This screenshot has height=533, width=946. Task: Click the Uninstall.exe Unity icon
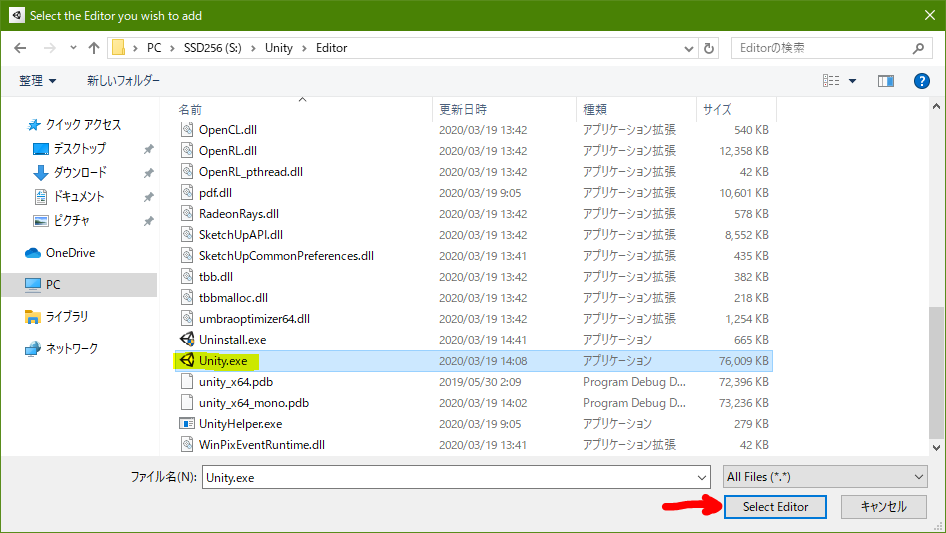pos(187,339)
